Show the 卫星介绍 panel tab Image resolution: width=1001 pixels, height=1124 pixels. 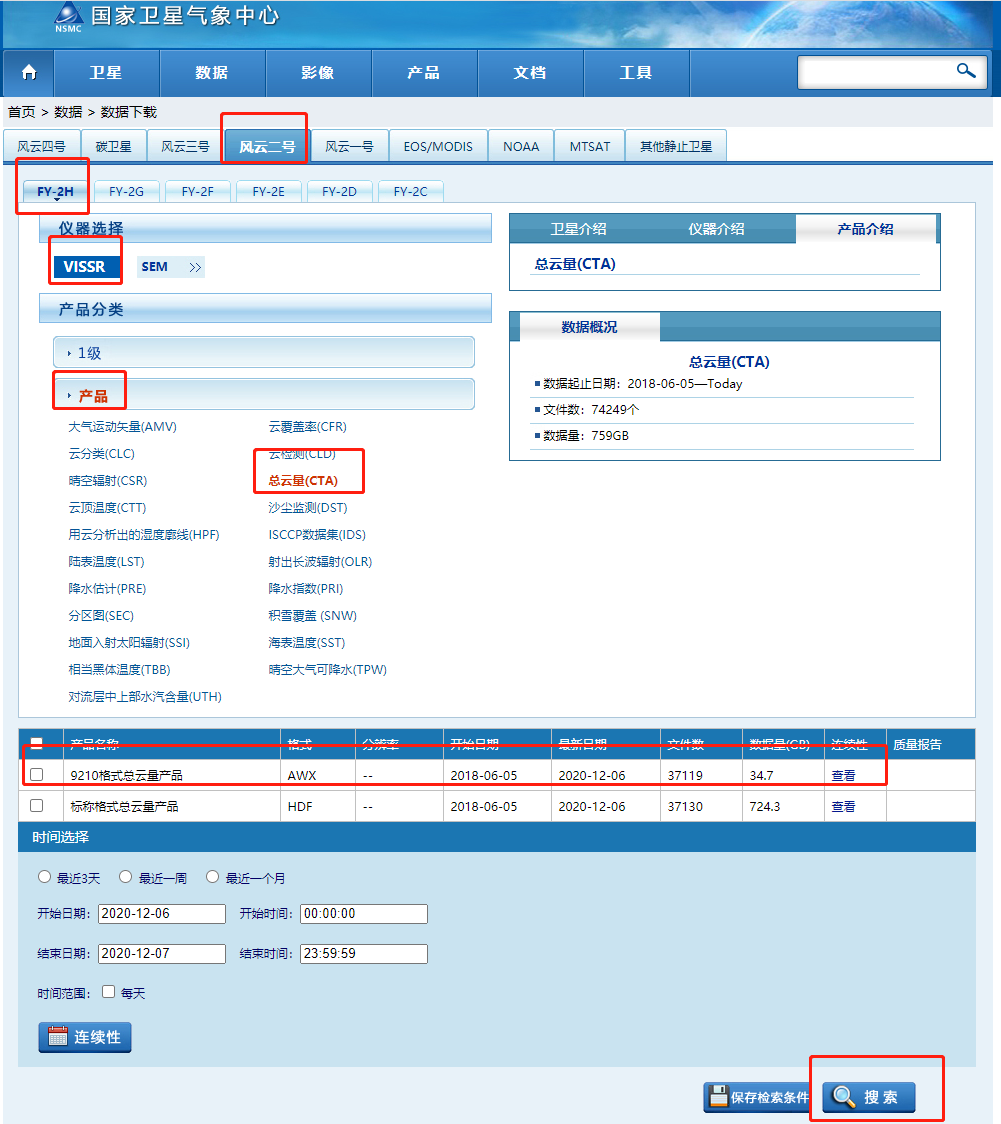click(x=579, y=229)
